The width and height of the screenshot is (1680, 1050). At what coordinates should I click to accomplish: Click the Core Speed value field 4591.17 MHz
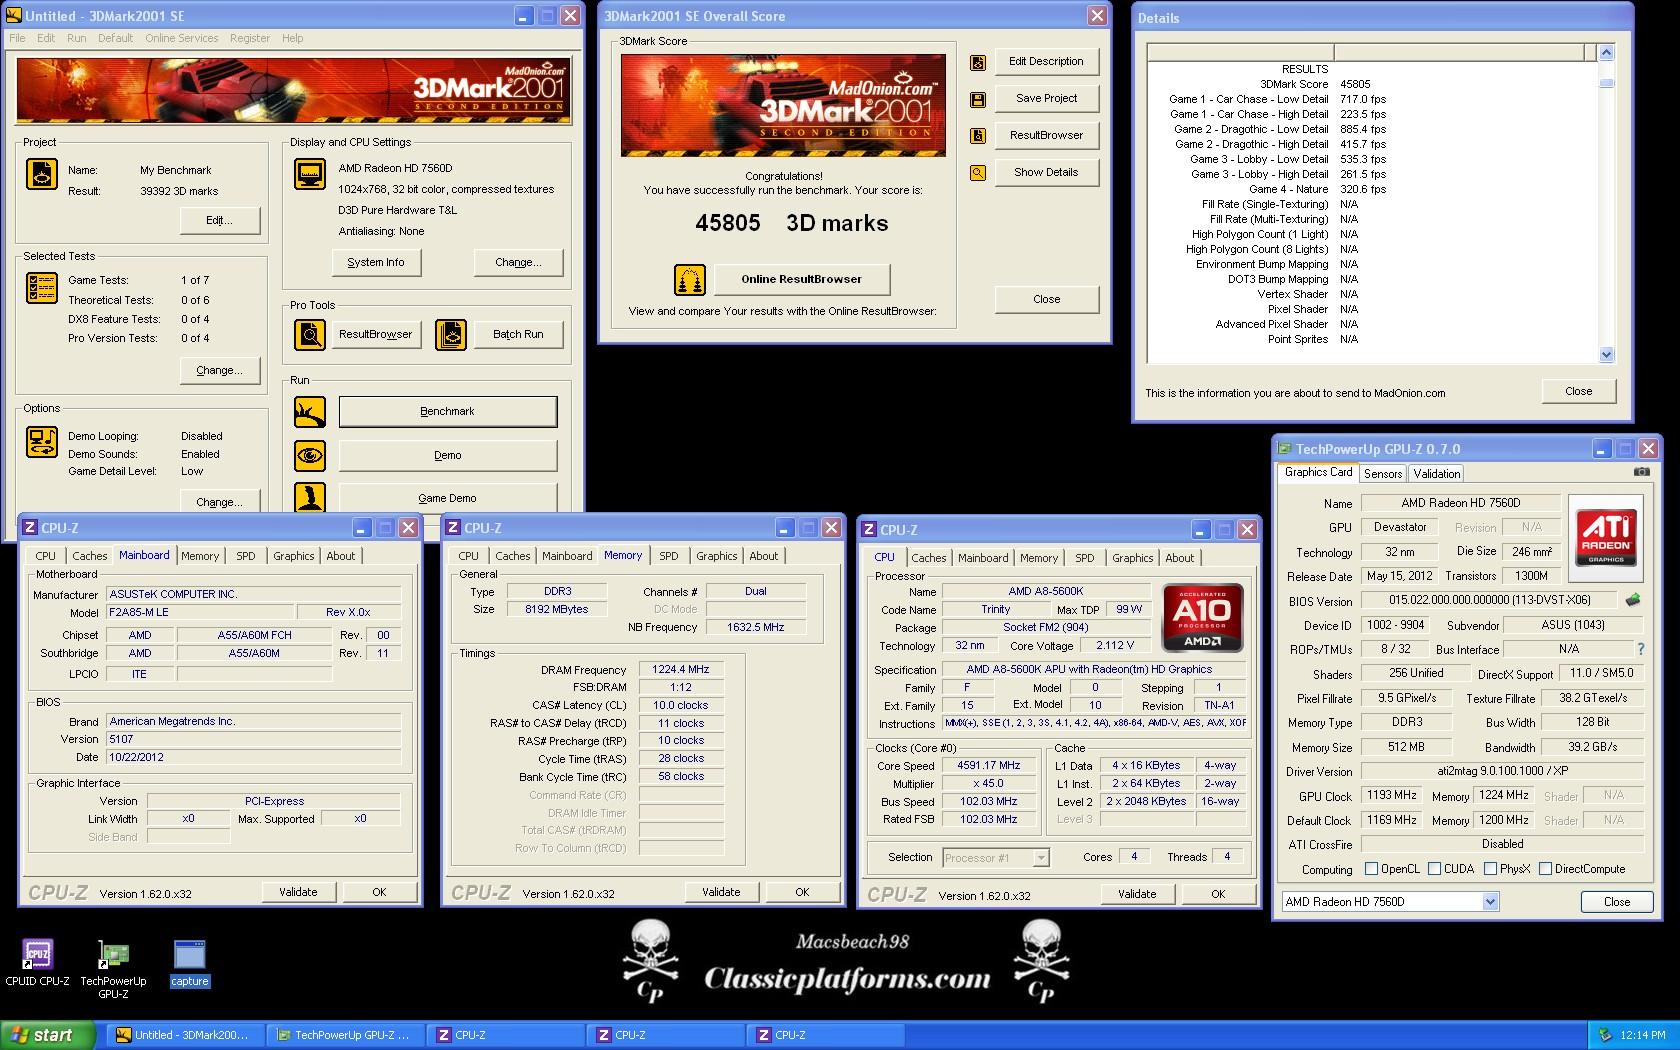click(x=988, y=765)
